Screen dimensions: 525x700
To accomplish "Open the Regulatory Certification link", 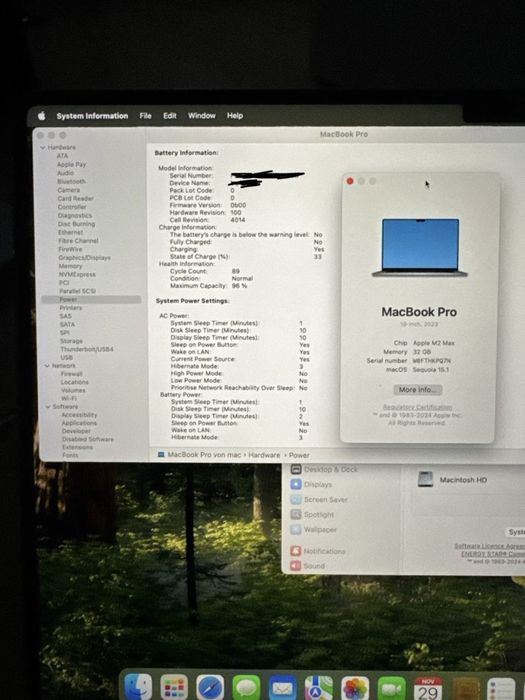I will (417, 407).
